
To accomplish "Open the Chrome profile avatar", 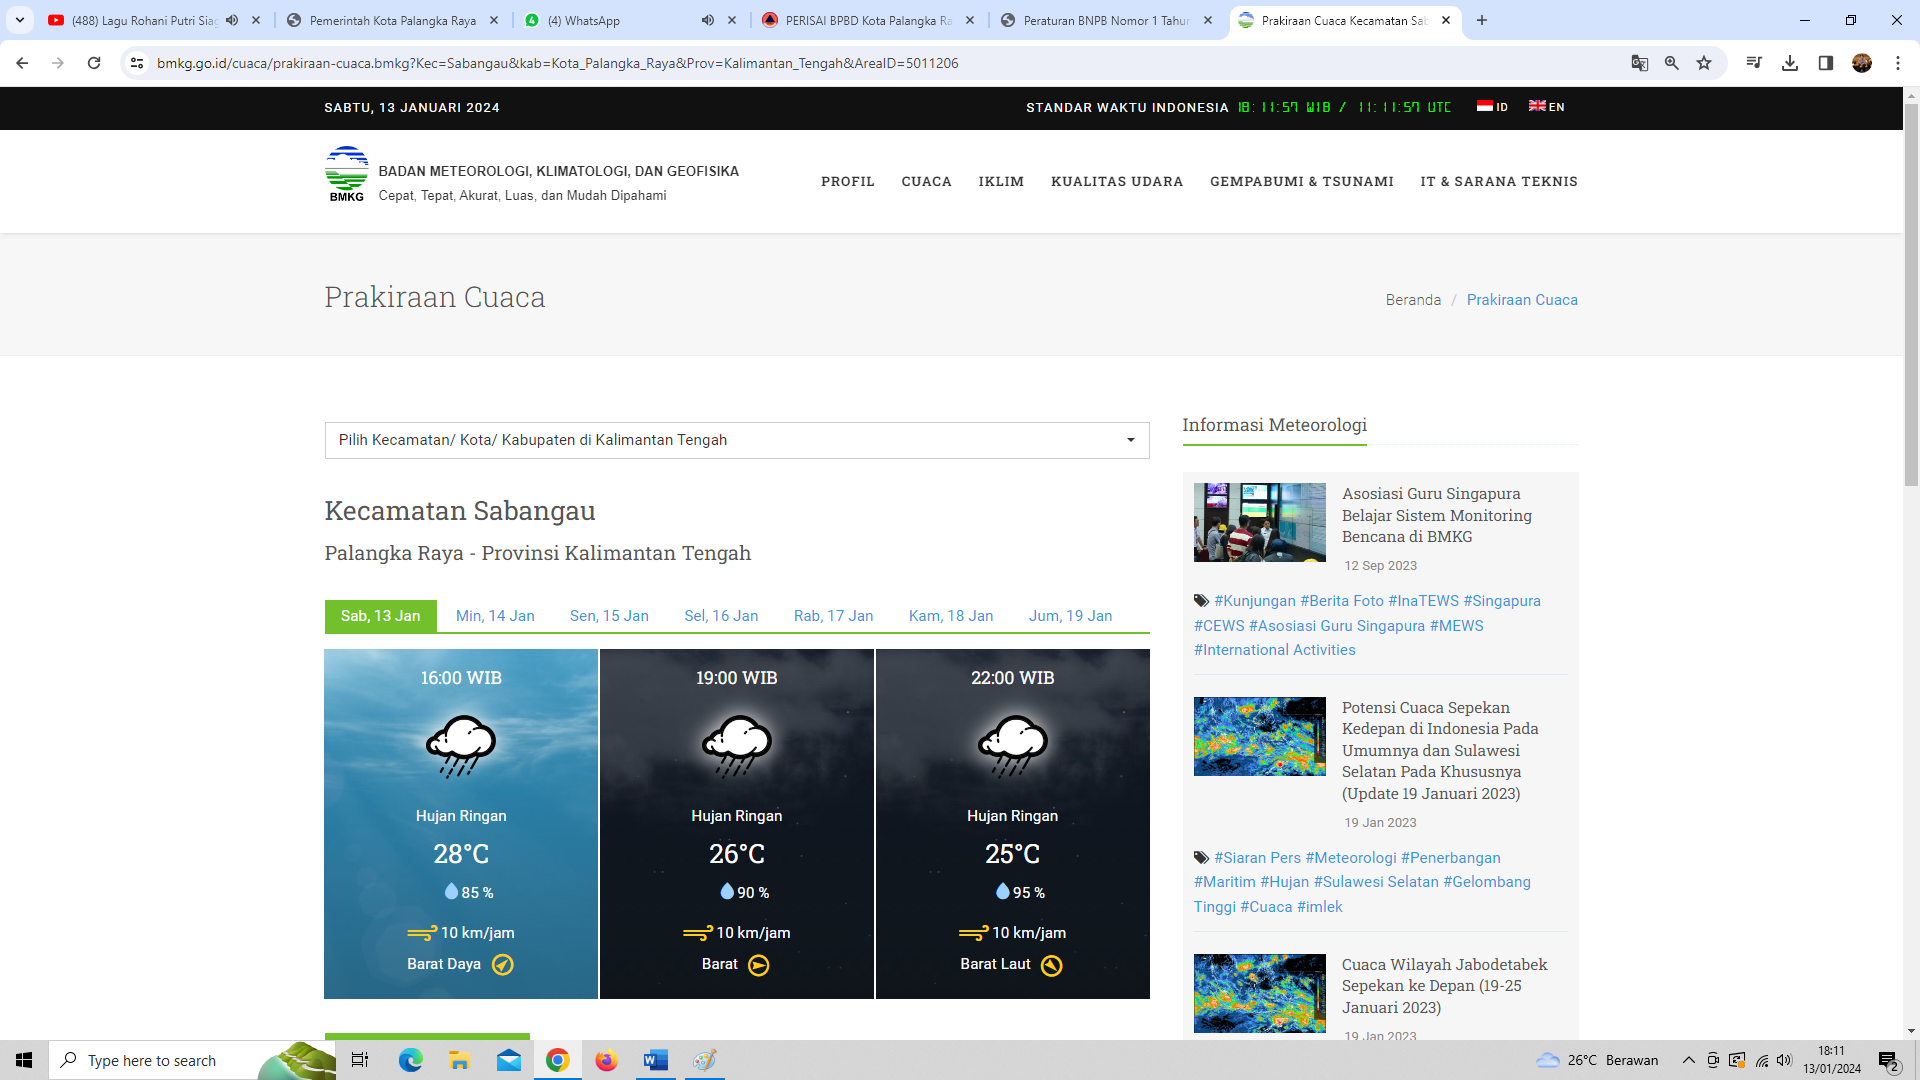I will coord(1862,63).
